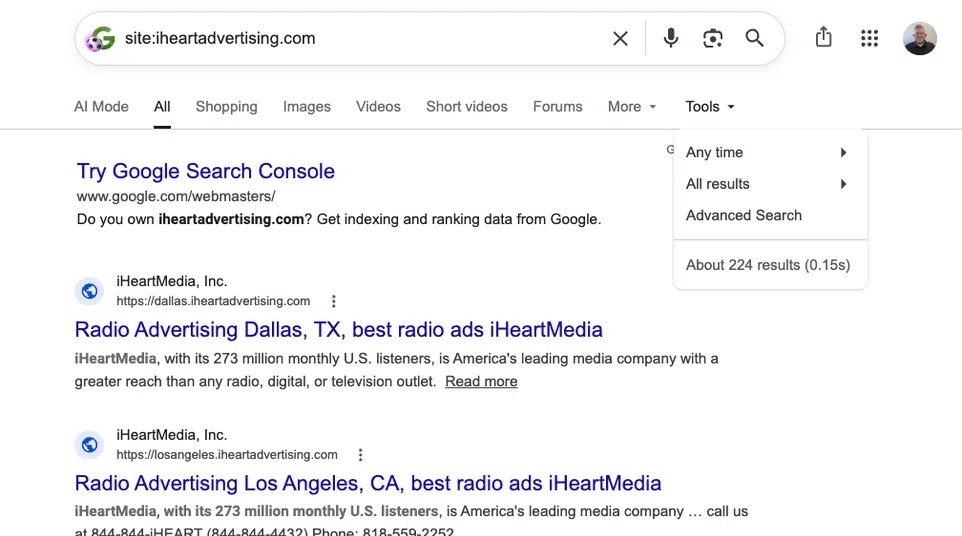Click 'Do you own iheartadvertising.com?' text
This screenshot has width=962, height=536.
(x=194, y=220)
